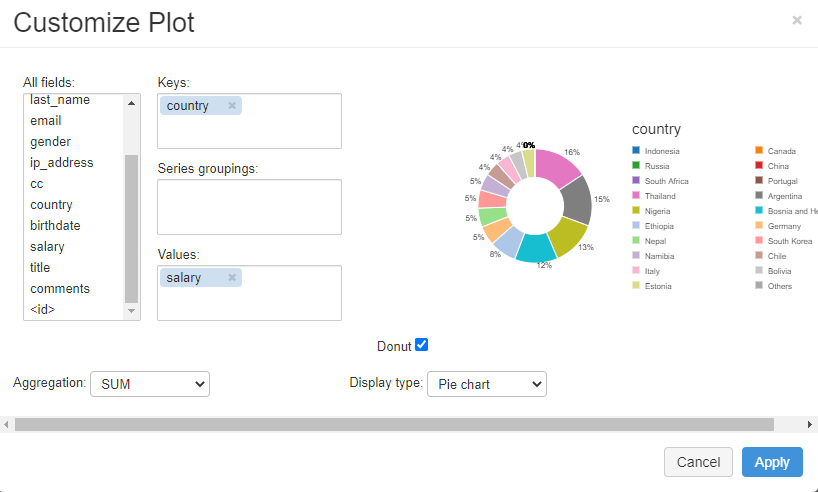Open the Aggregation dropdown
Viewport: 818px width, 492px height.
coord(149,384)
